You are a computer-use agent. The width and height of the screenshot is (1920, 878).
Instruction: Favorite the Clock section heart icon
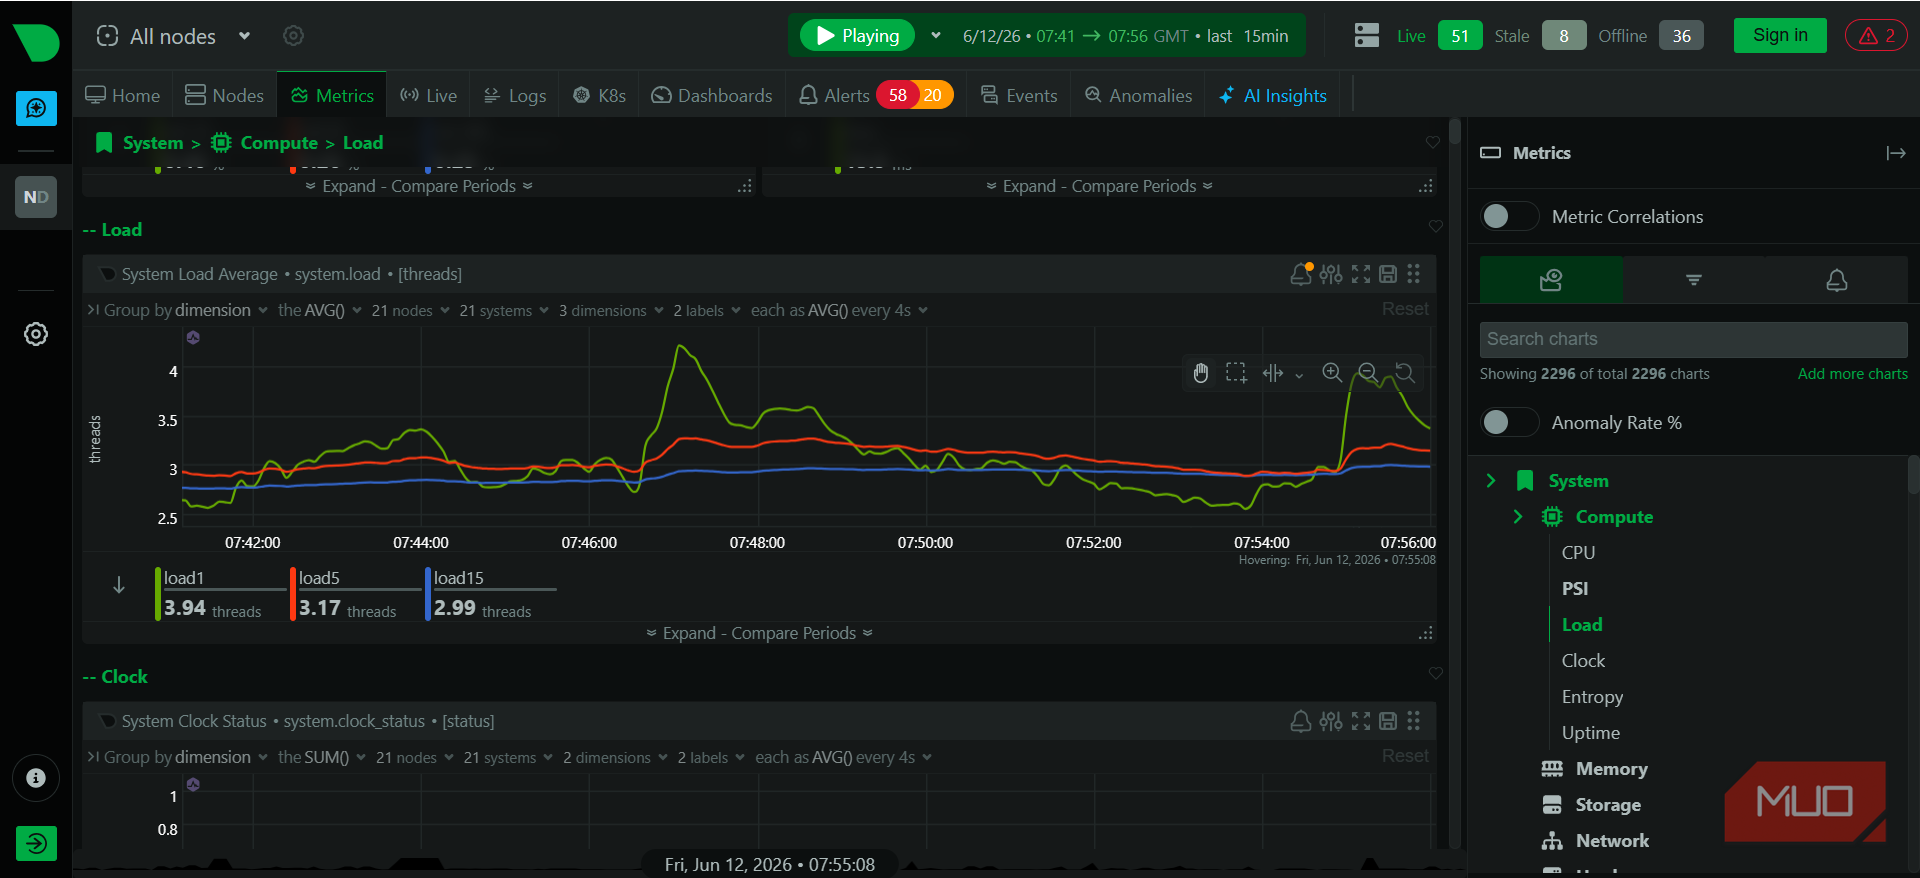[1436, 674]
